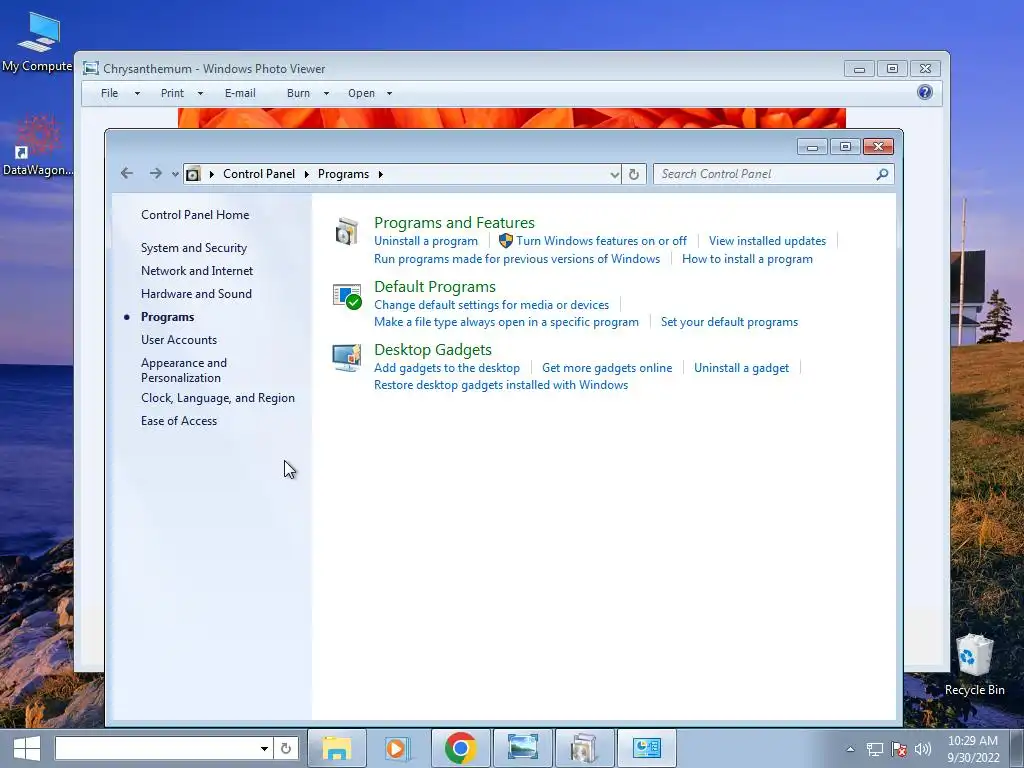
Task: Click the search magnifier in Control Panel
Action: click(x=882, y=174)
